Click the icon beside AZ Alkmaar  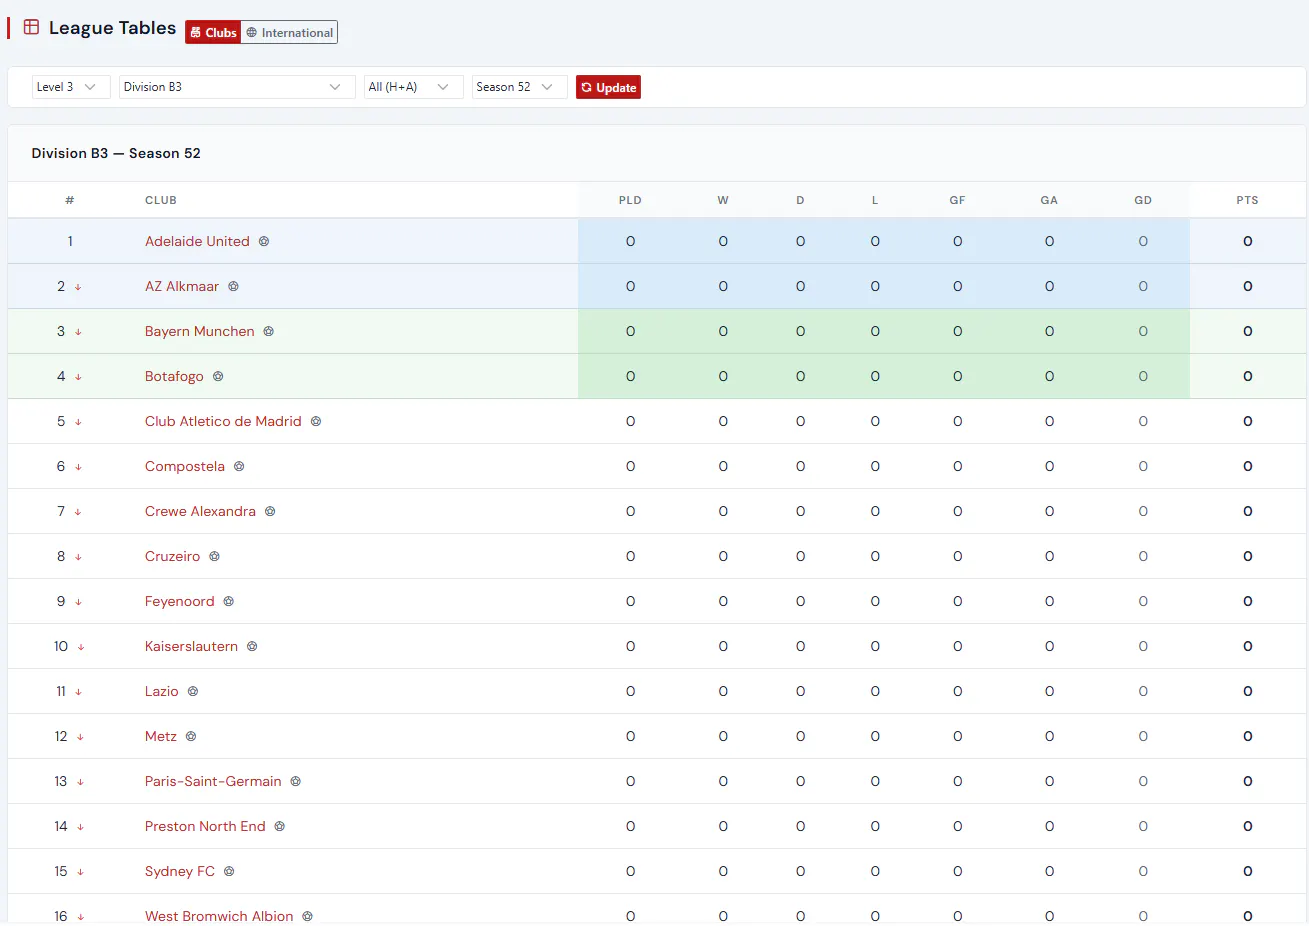[233, 286]
